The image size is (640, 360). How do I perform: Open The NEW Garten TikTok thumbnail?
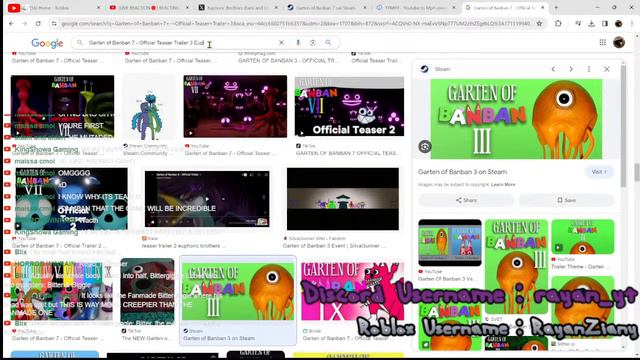pyautogui.click(x=147, y=291)
